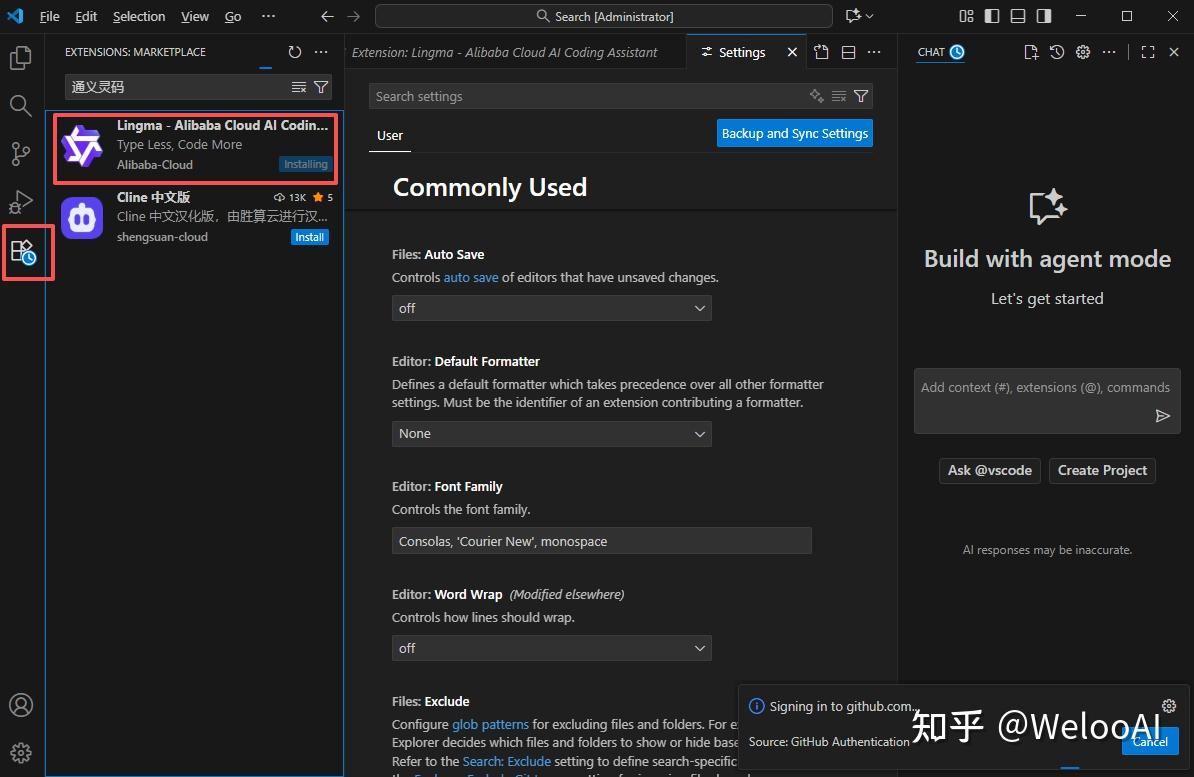Open Extensions views and more actions menu
This screenshot has height=777, width=1194.
click(x=321, y=52)
